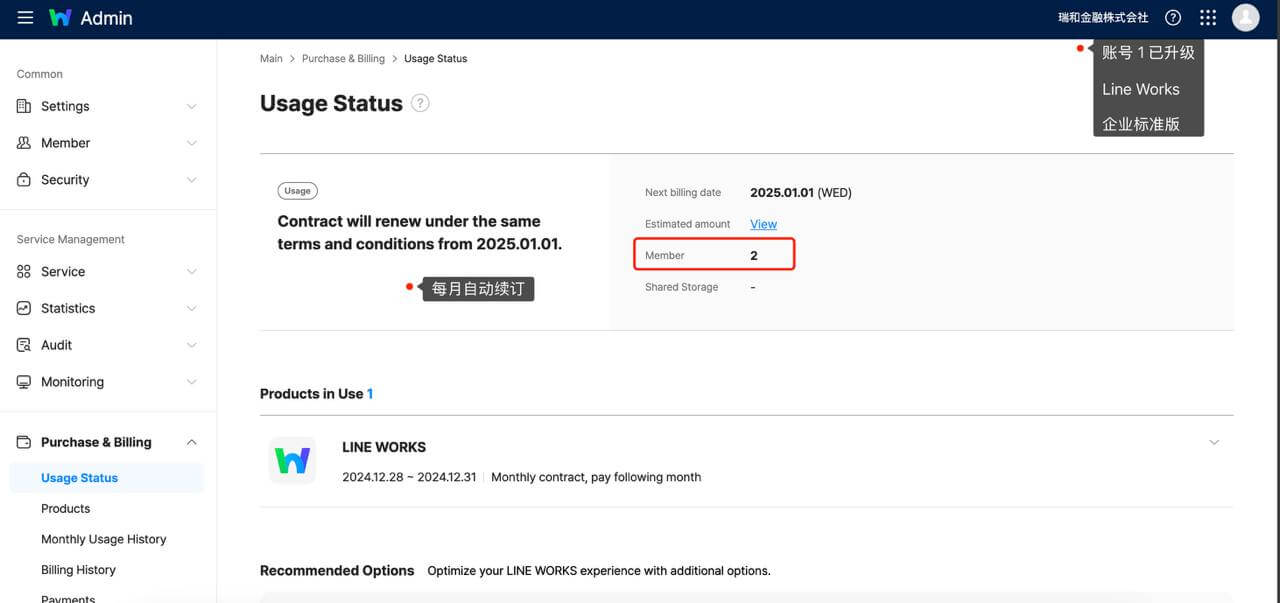The width and height of the screenshot is (1280, 603).
Task: Click the Security lock icon in sidebar
Action: pyautogui.click(x=24, y=180)
